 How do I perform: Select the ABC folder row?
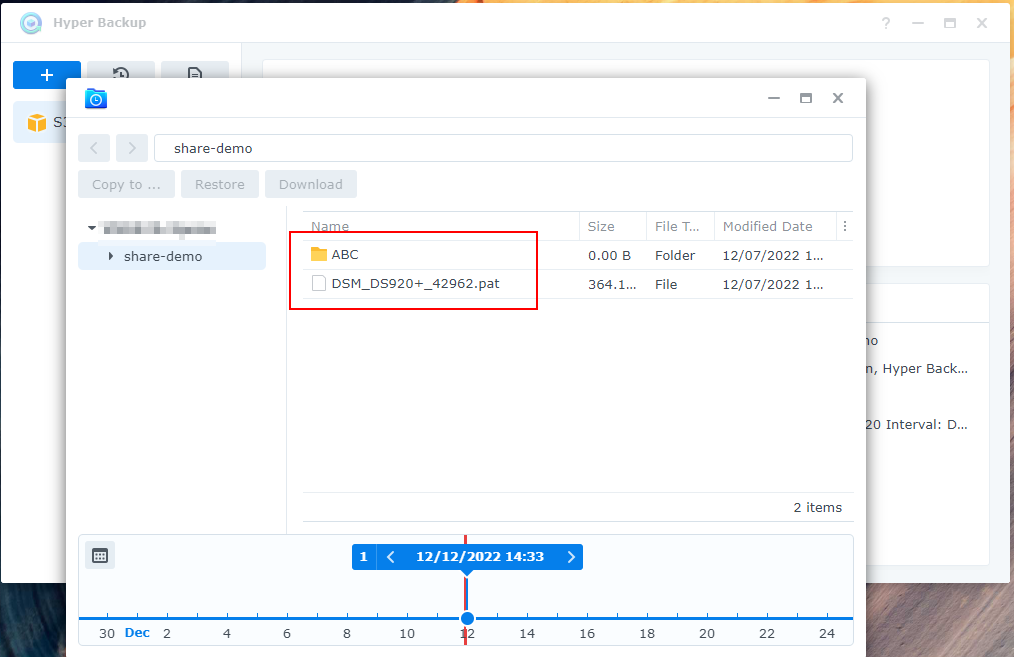tap(345, 255)
